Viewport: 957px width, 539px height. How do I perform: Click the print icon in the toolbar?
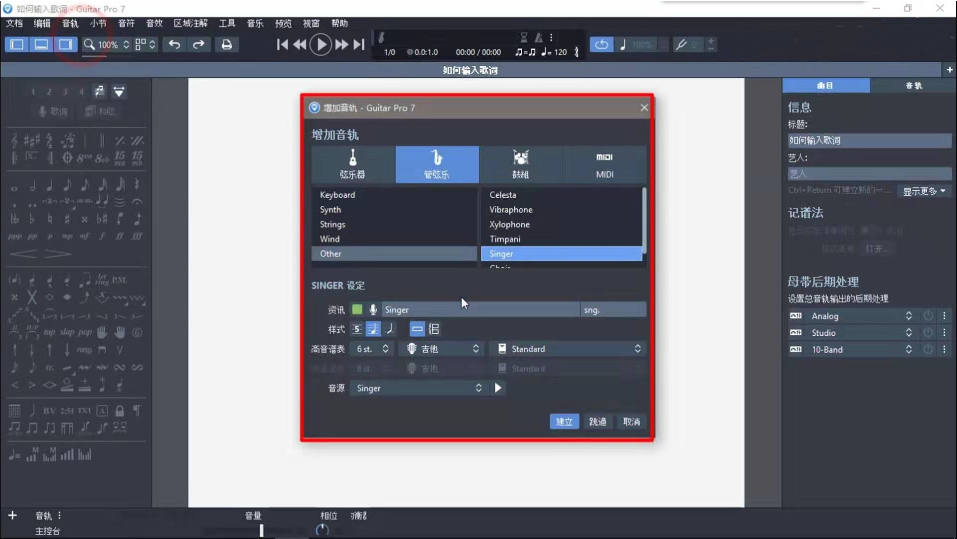pyautogui.click(x=226, y=44)
